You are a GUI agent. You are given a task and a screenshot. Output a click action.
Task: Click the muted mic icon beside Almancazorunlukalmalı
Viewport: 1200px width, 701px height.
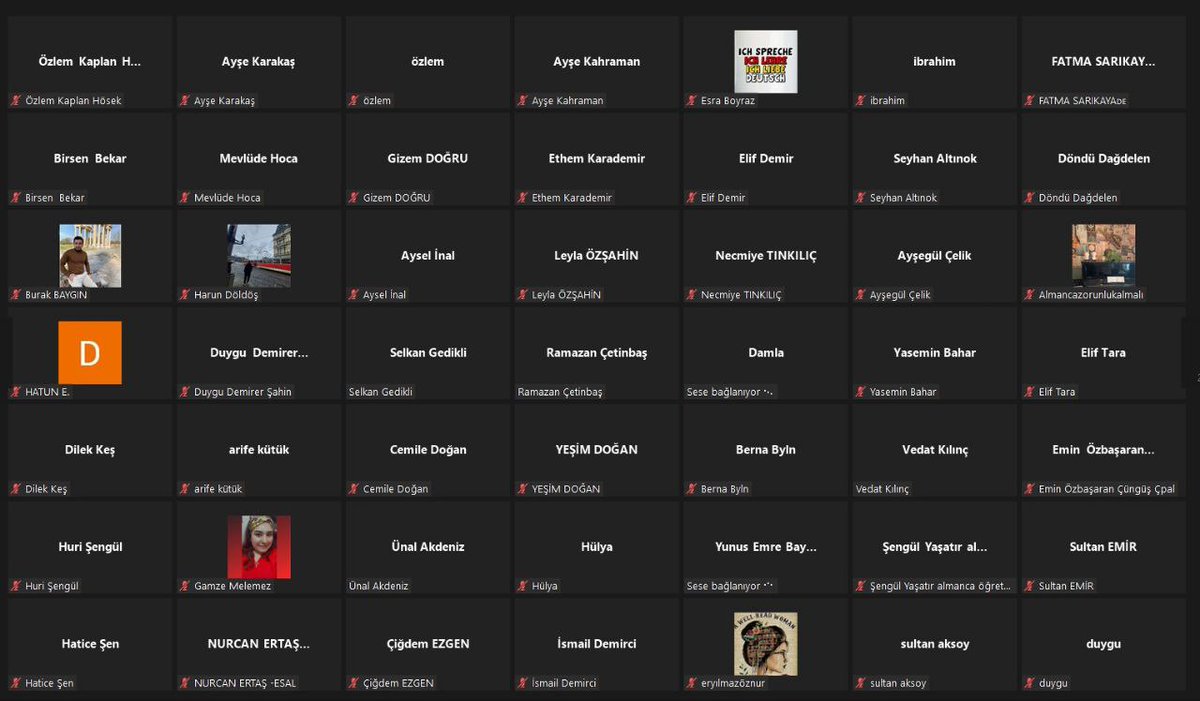pyautogui.click(x=1030, y=295)
